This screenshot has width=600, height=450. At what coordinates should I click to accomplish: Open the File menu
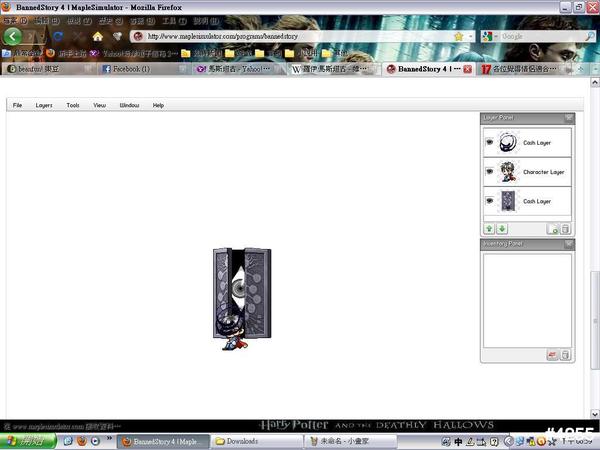tap(17, 105)
